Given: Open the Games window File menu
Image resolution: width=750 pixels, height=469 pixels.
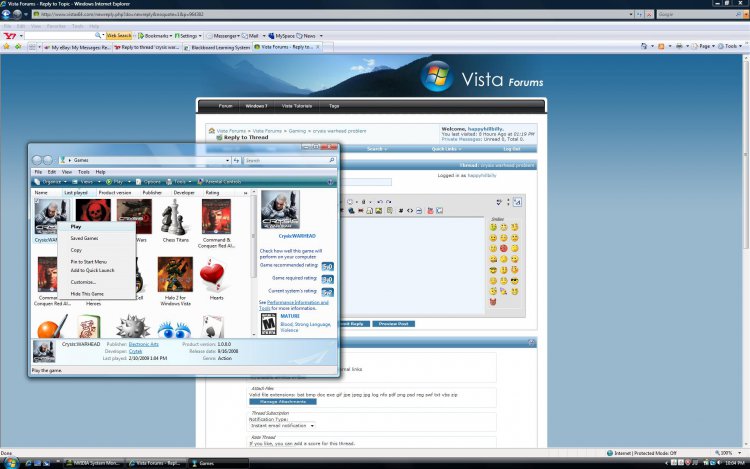Looking at the screenshot, I should 38,172.
